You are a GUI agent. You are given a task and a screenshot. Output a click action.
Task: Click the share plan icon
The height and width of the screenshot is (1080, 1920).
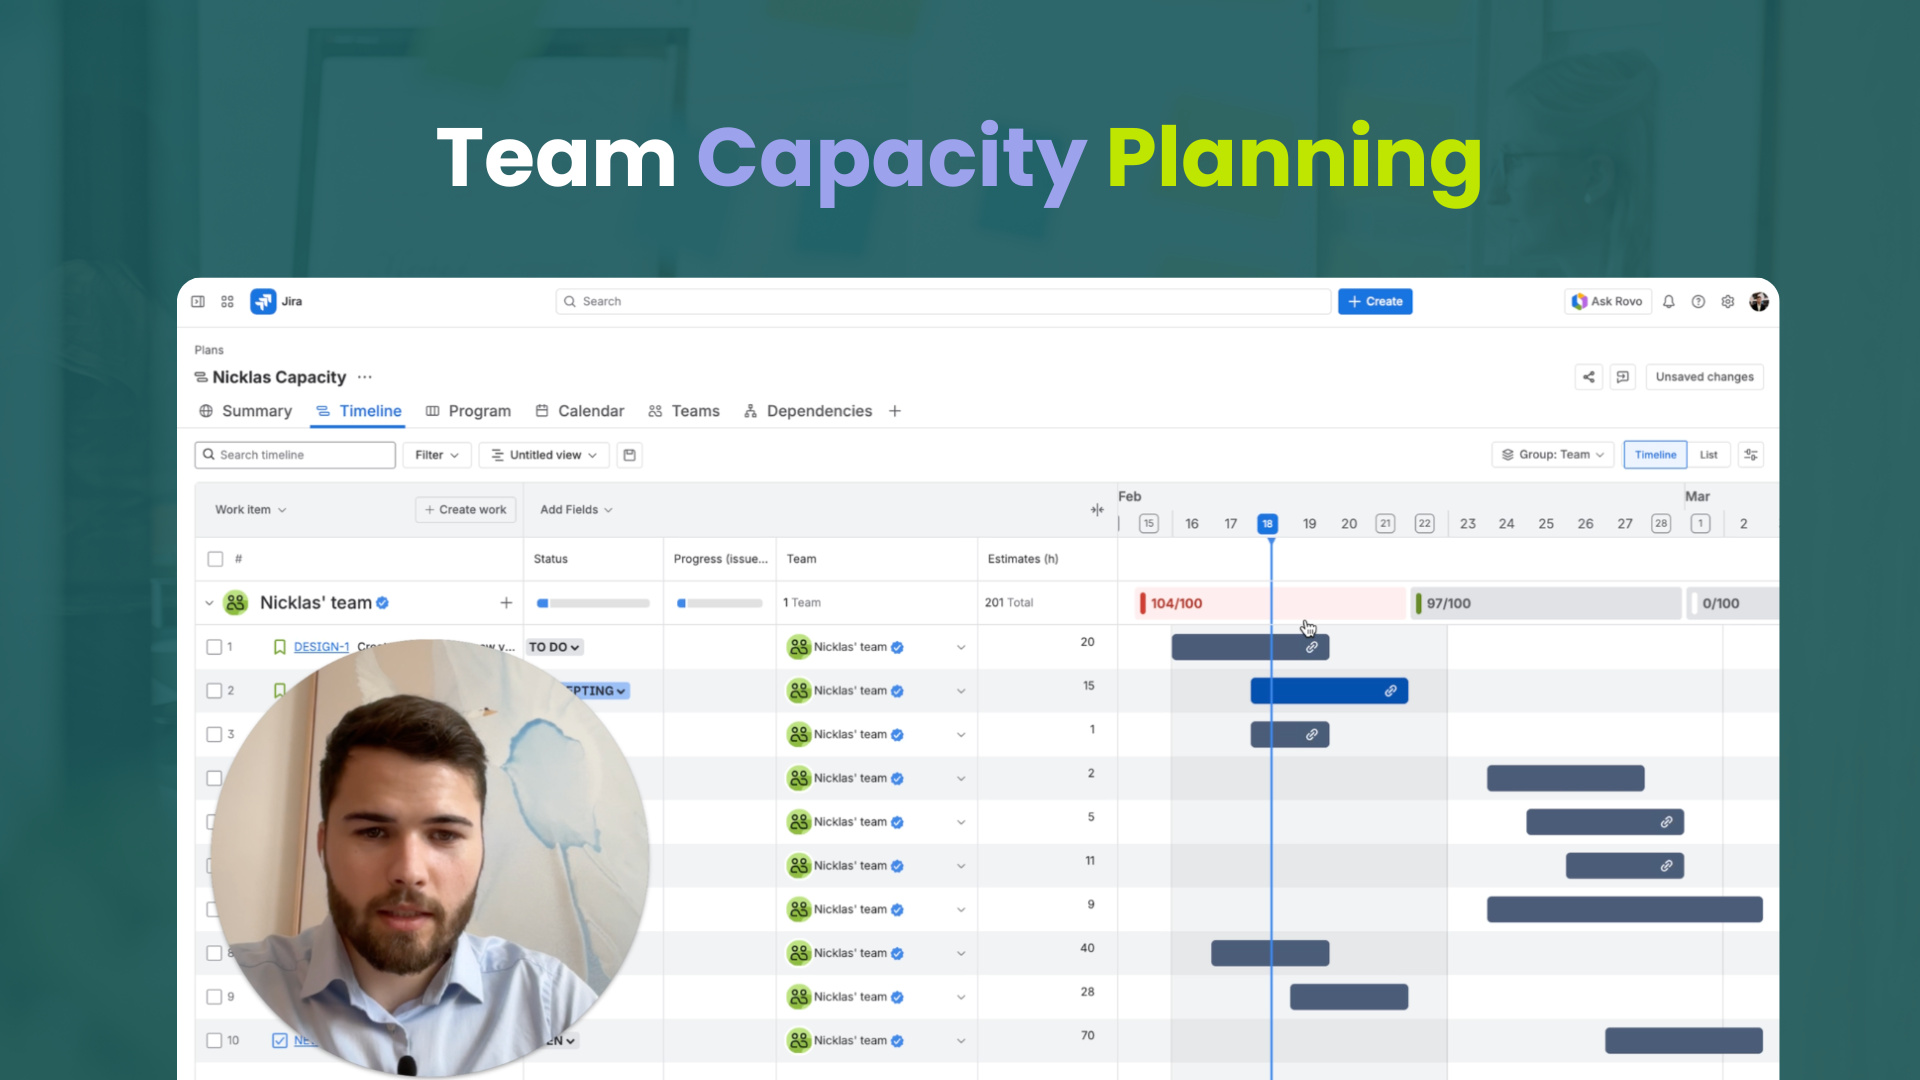1589,377
